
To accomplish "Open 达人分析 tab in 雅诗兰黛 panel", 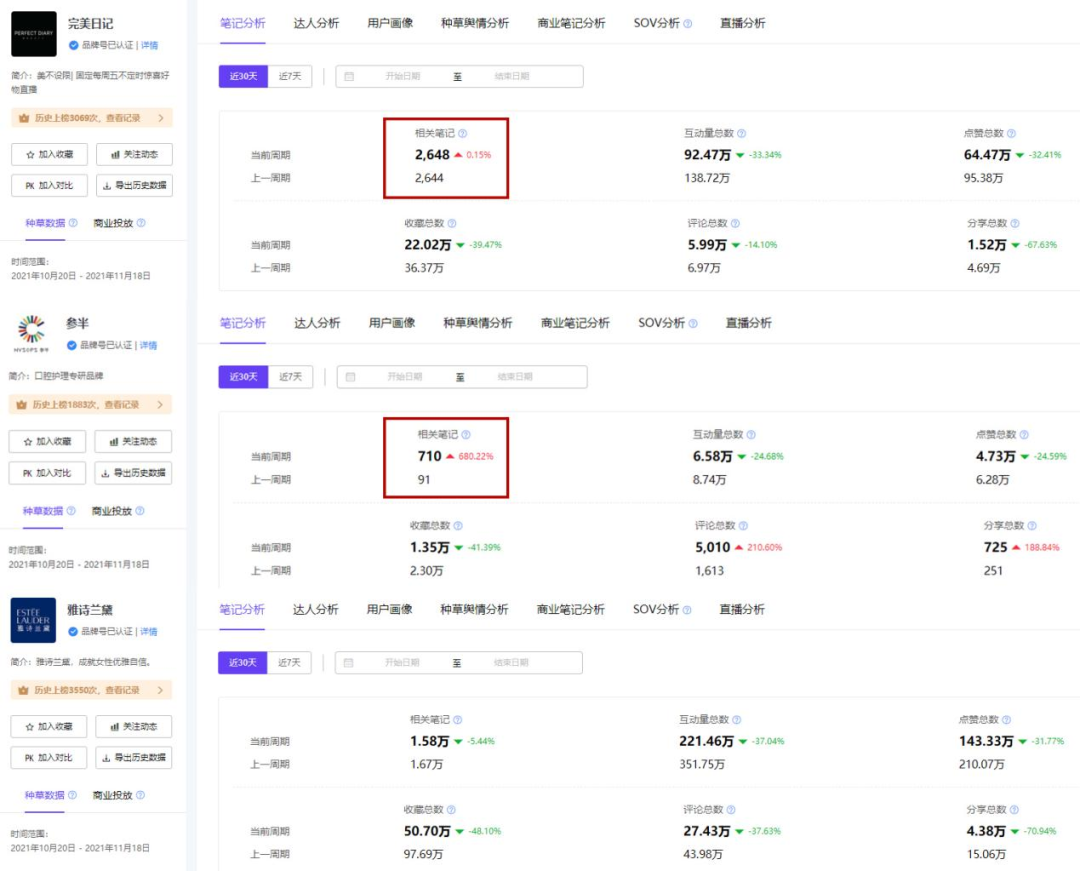I will click(x=315, y=609).
